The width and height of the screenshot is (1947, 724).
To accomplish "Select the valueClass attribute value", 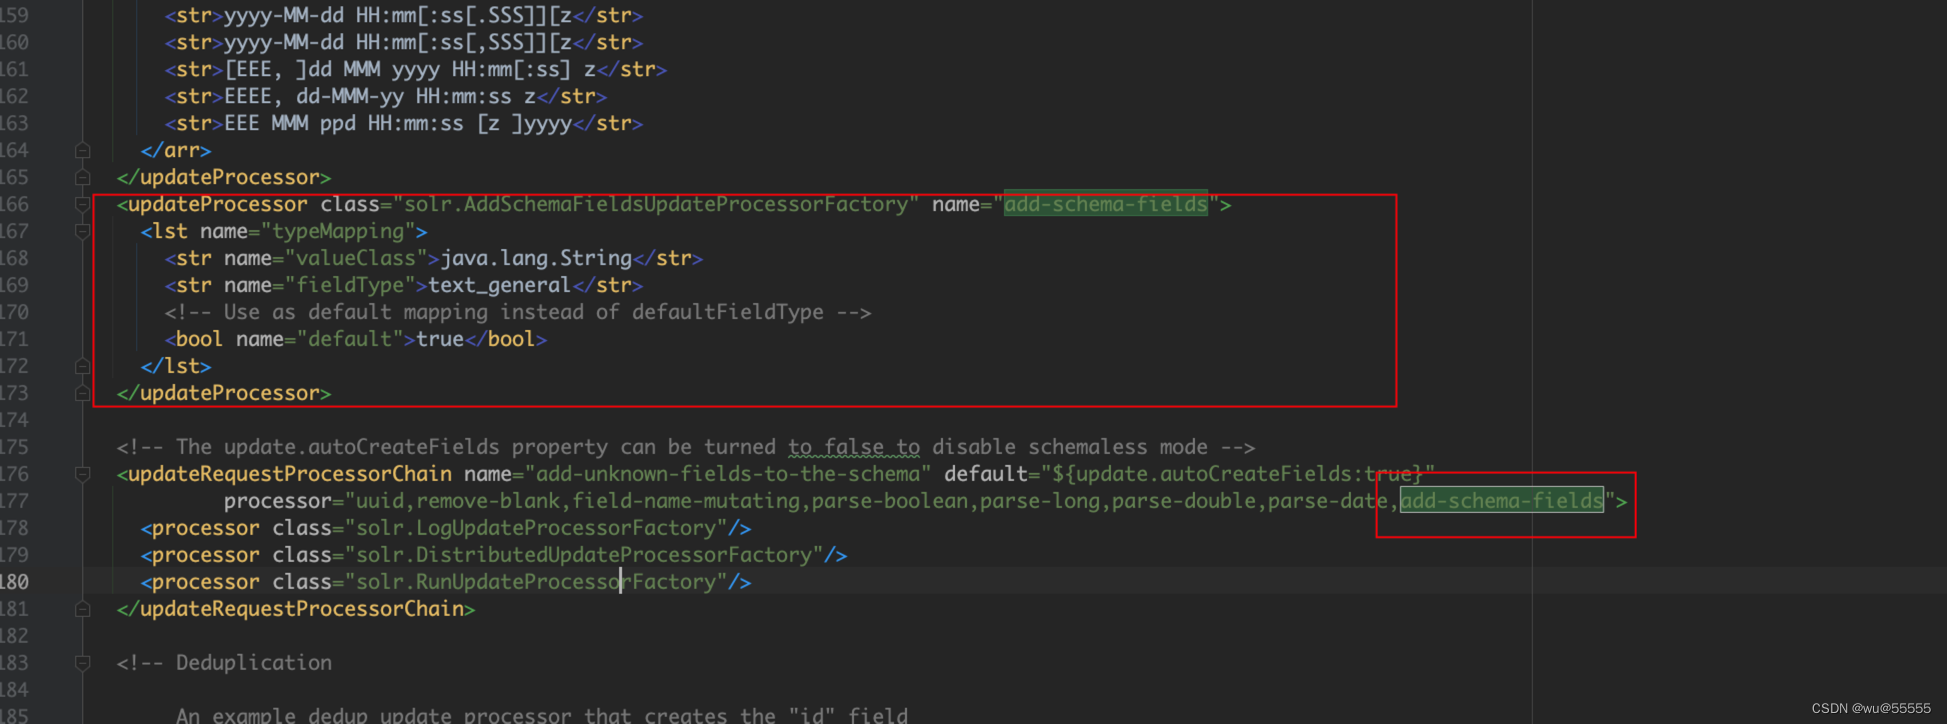I will [356, 258].
